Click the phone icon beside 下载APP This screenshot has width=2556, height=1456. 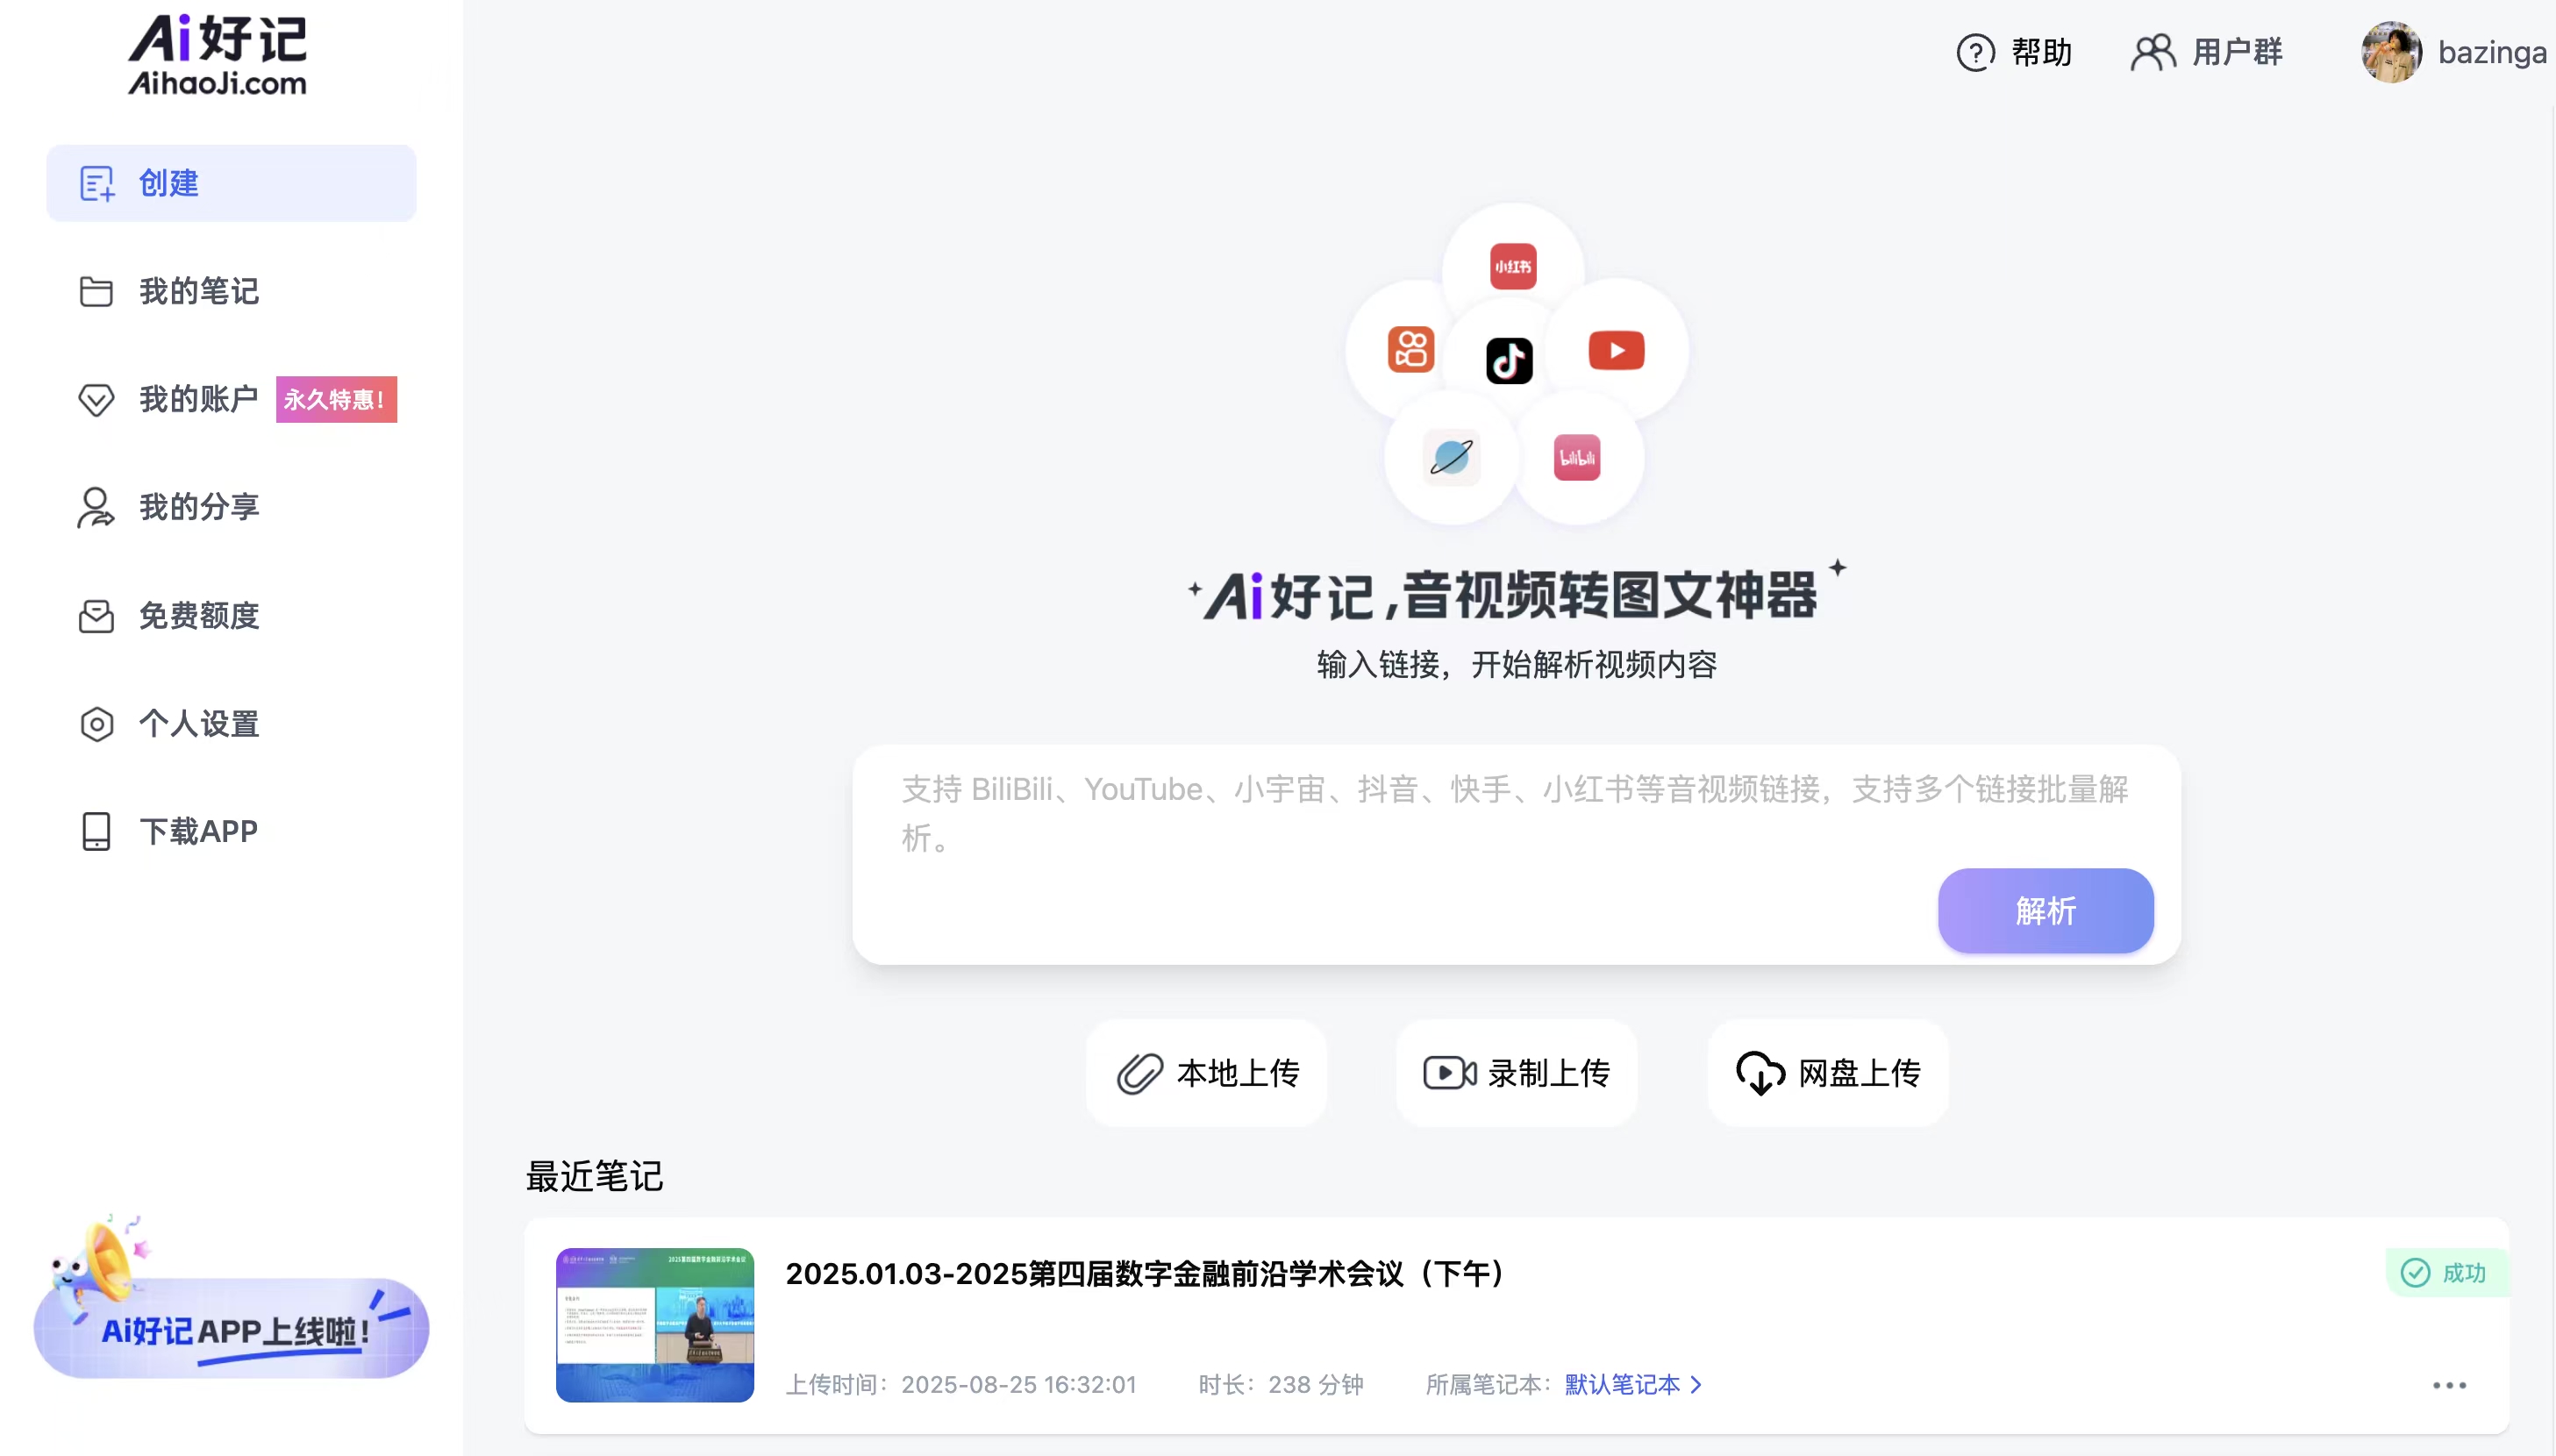(96, 832)
